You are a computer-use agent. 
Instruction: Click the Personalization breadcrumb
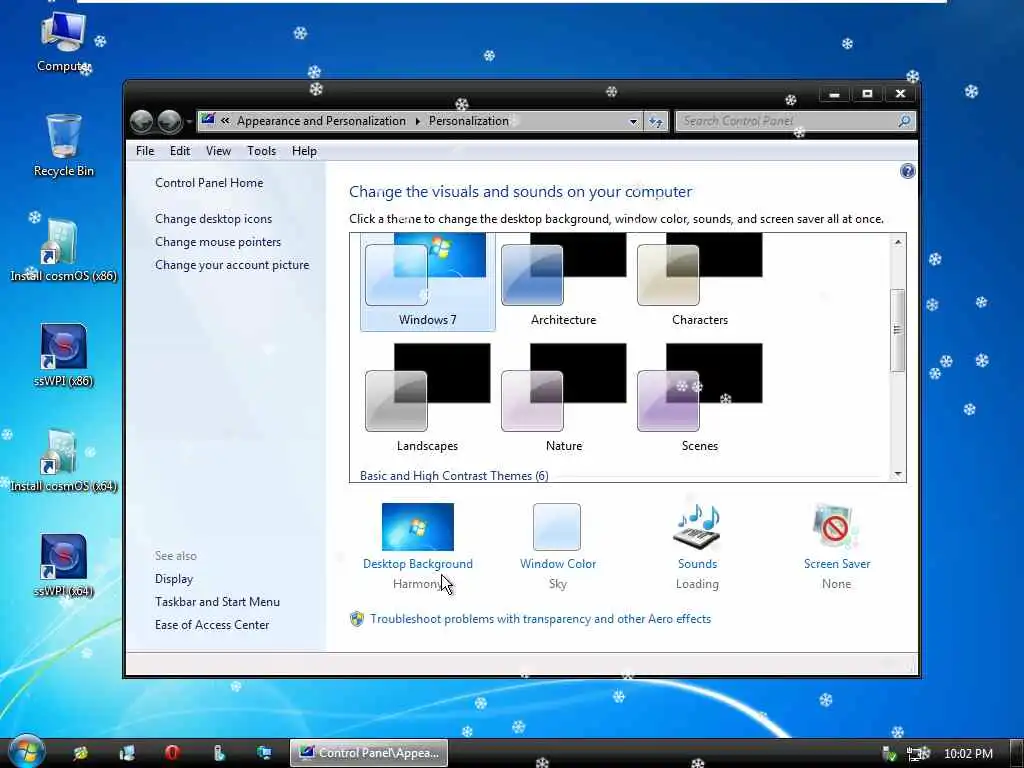tap(468, 121)
